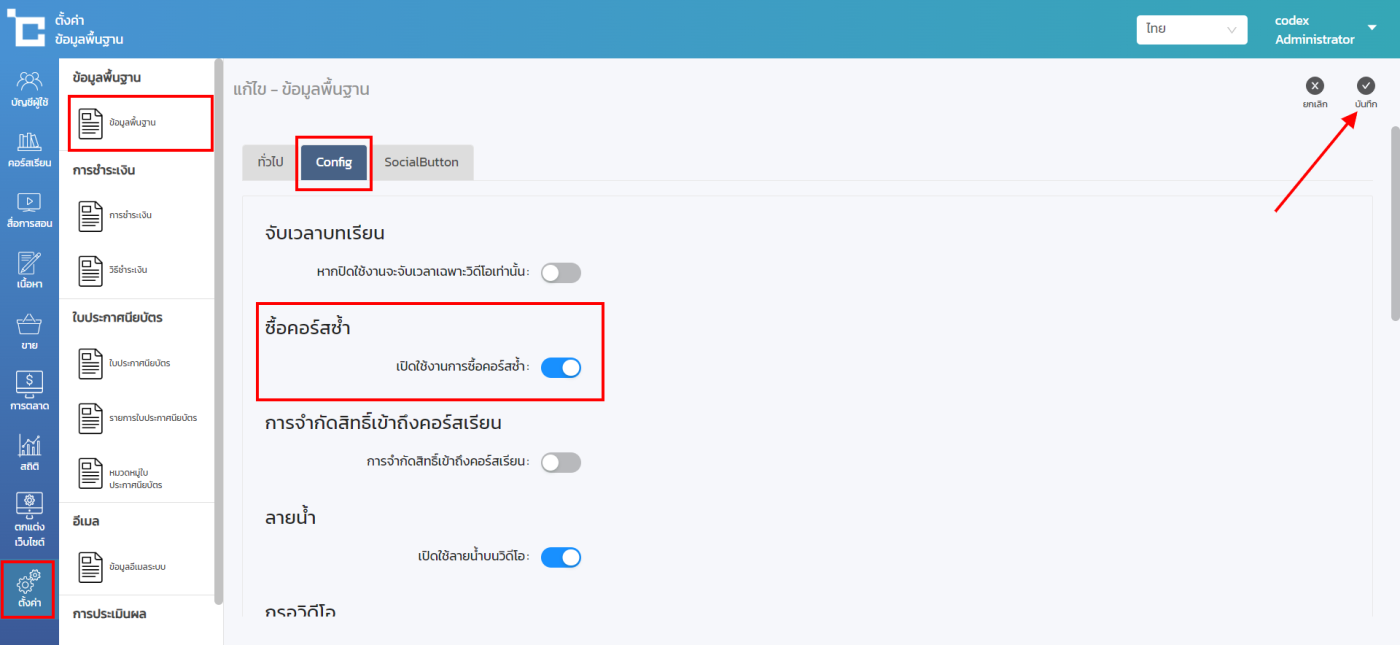Disable the ซื้อคอร์สซ้ำ repurchase toggle

560,367
